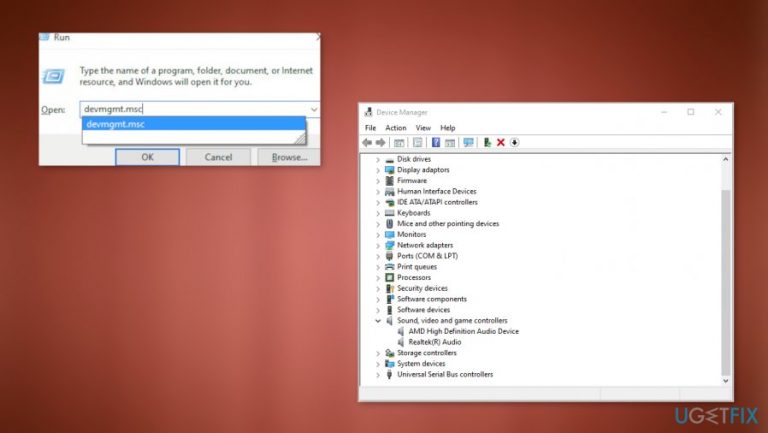This screenshot has width=768, height=433.
Task: Toggle the Show/Hide Action Pane toolbar icon
Action: coord(450,143)
